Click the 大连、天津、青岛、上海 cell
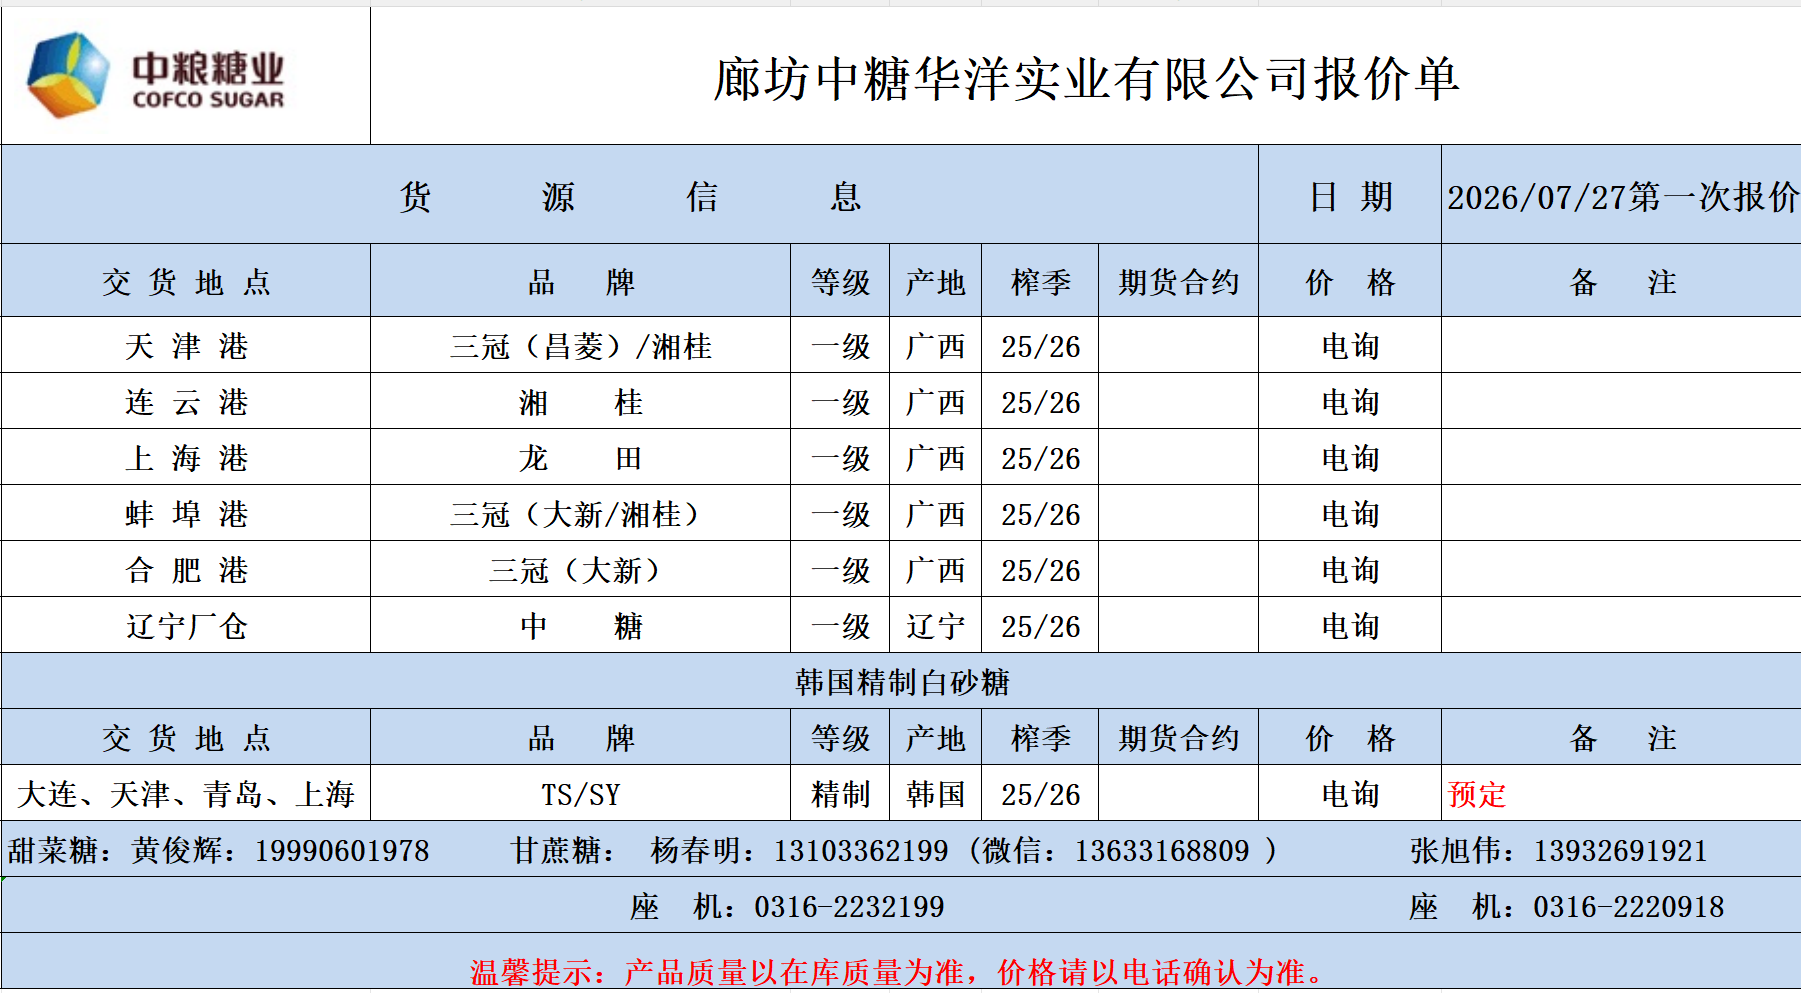 186,794
